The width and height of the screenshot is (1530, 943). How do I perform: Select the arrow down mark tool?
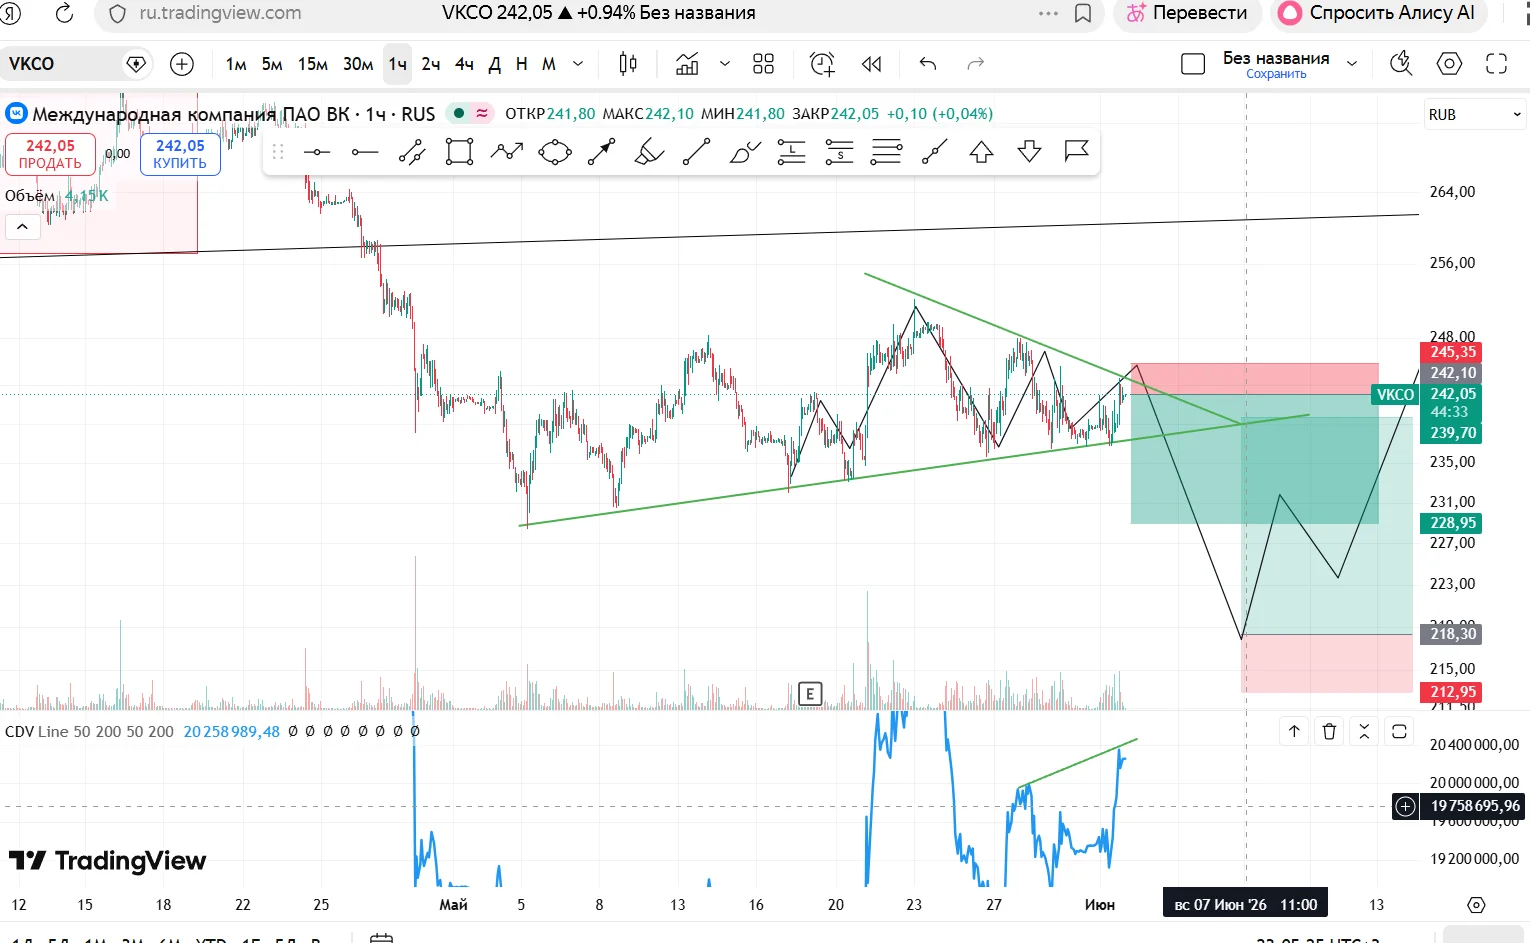(1029, 152)
